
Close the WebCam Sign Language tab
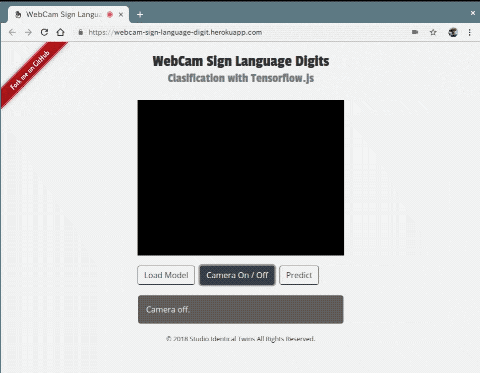click(x=121, y=14)
